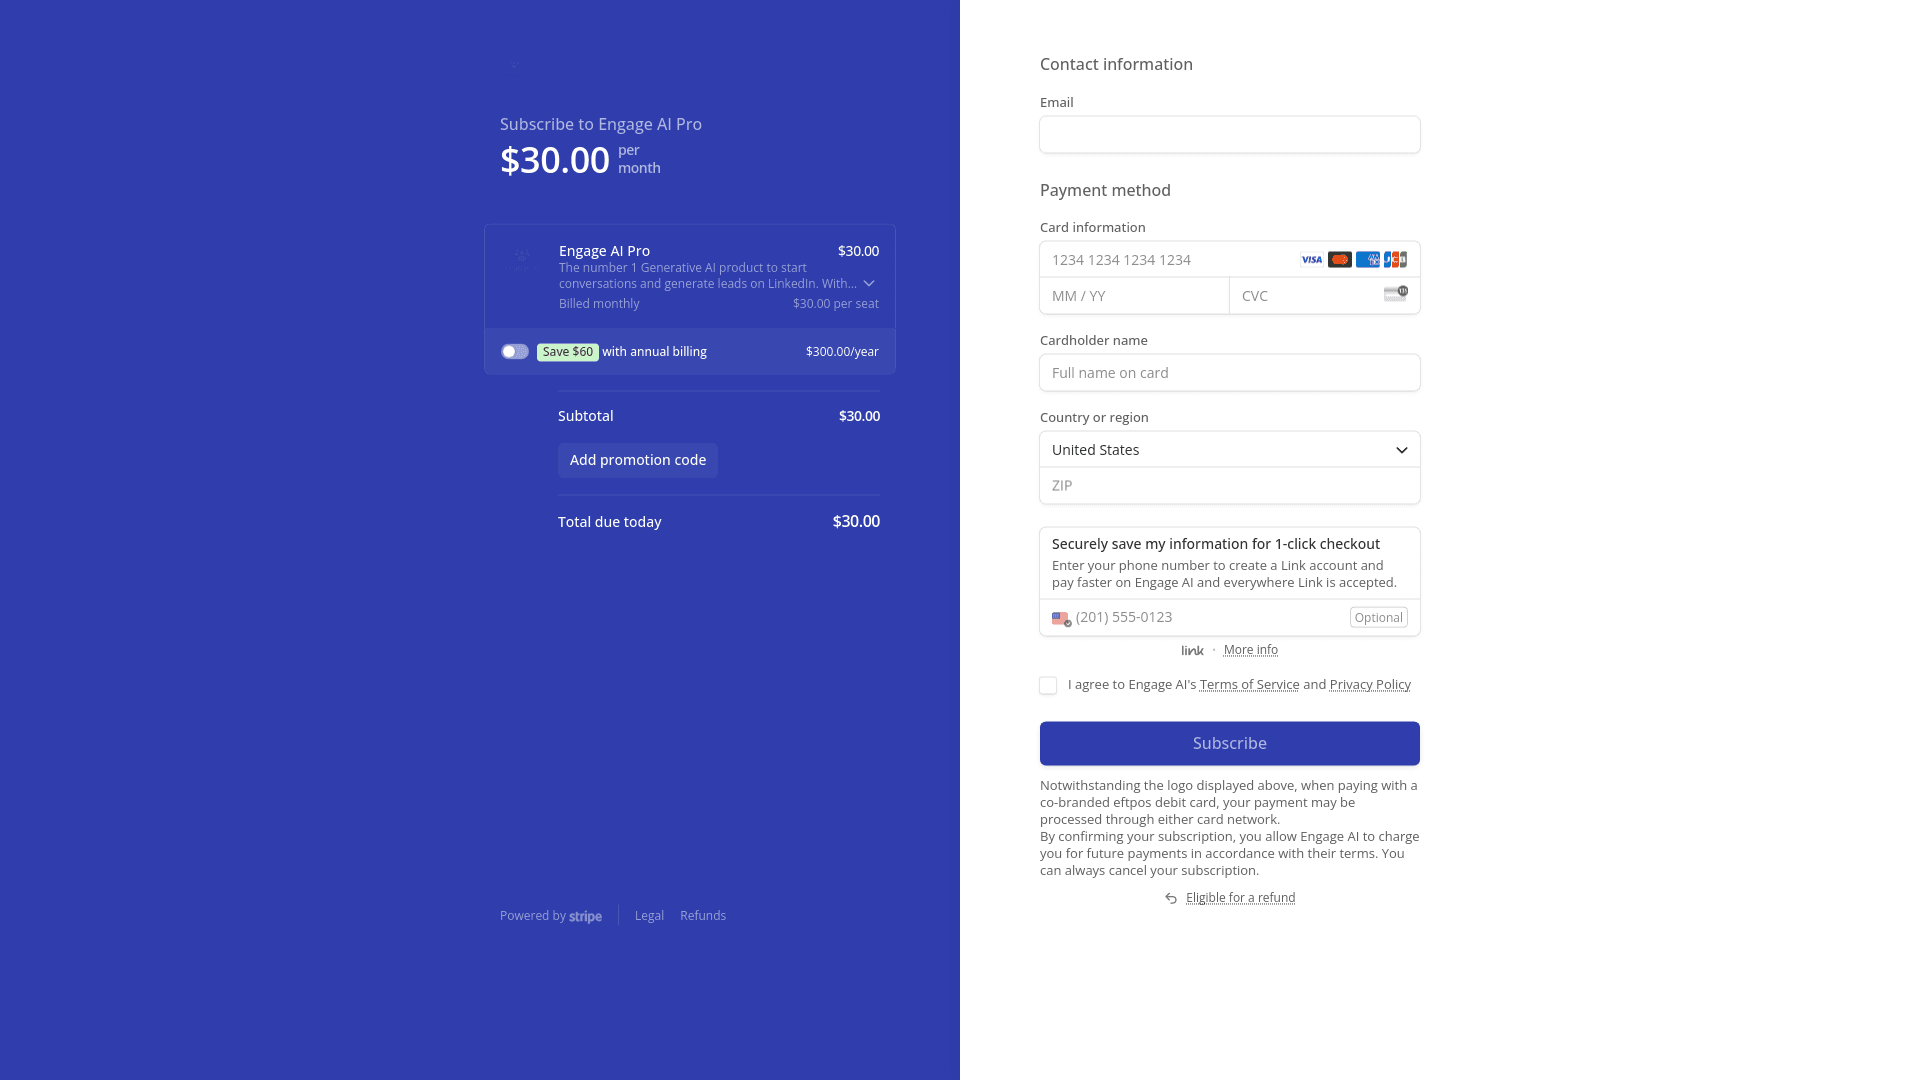
Task: Click the Subscribe button to confirm payment
Action: click(1229, 742)
